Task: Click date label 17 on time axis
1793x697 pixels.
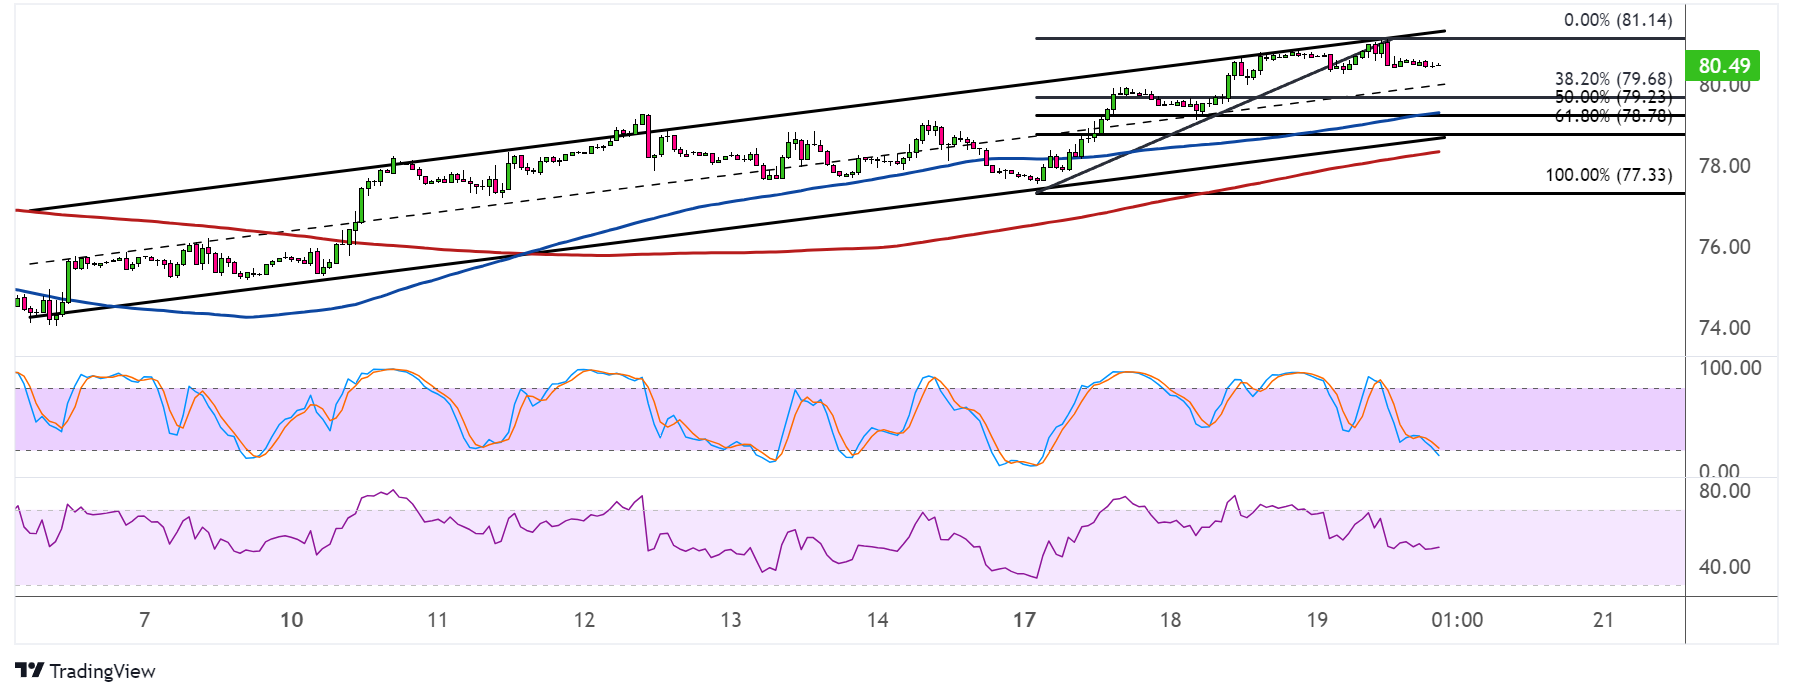Action: click(x=1024, y=620)
